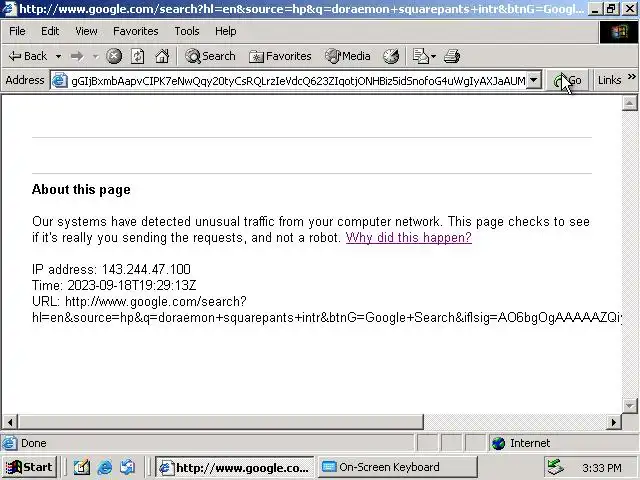Image resolution: width=640 pixels, height=480 pixels.
Task: Expand the Mail dropdown arrow
Action: [433, 56]
